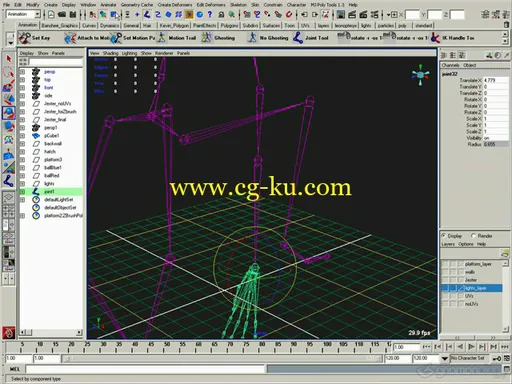Screen dimensions: 512x384
Task: Select the Joint Tool on the shelf
Action: (x=298, y=38)
